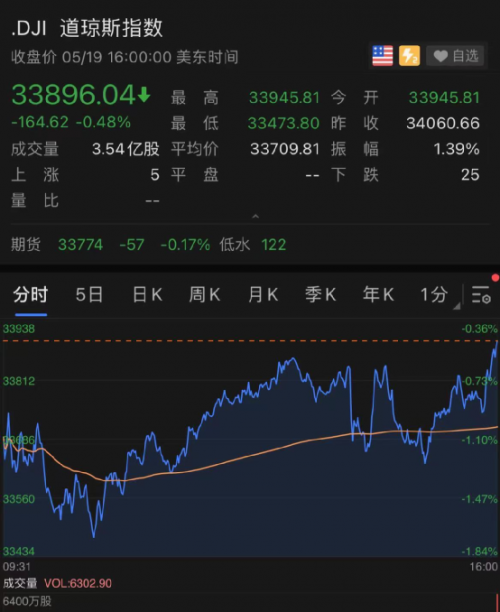Tap the 成交量 value 3.54亿股

click(126, 149)
